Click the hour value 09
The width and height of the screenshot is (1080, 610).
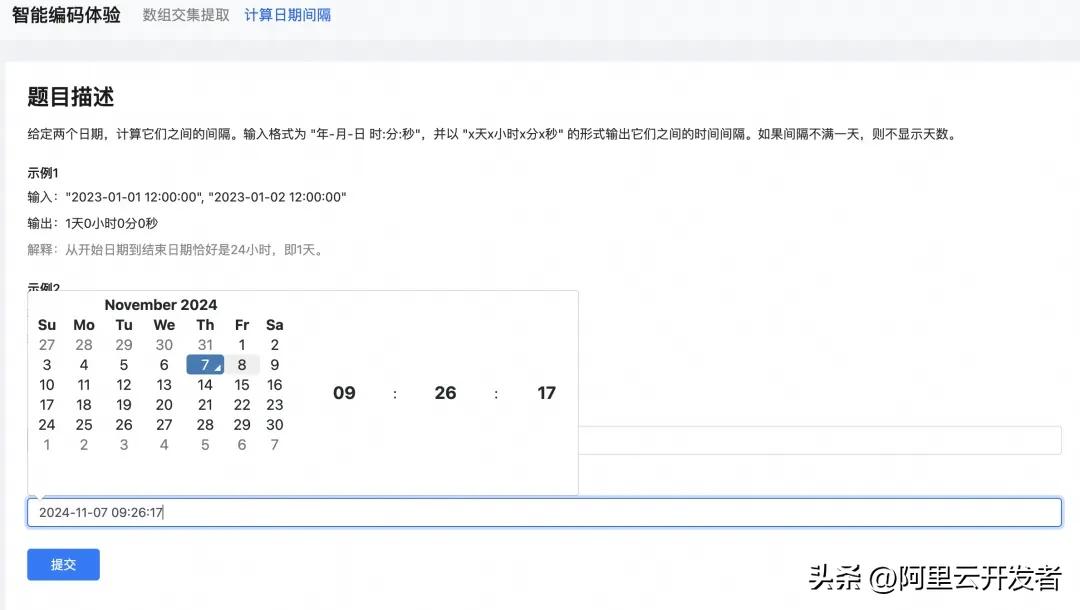coord(344,393)
